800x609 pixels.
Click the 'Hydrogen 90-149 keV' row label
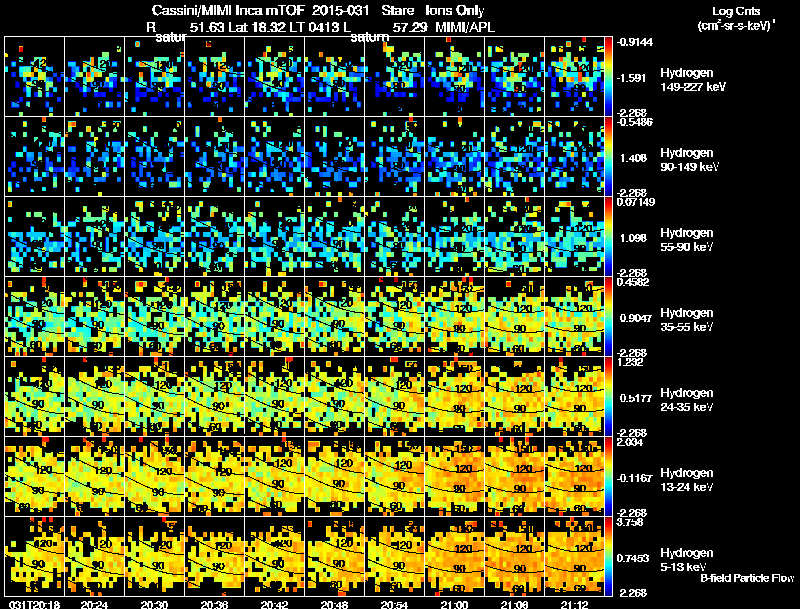click(690, 160)
